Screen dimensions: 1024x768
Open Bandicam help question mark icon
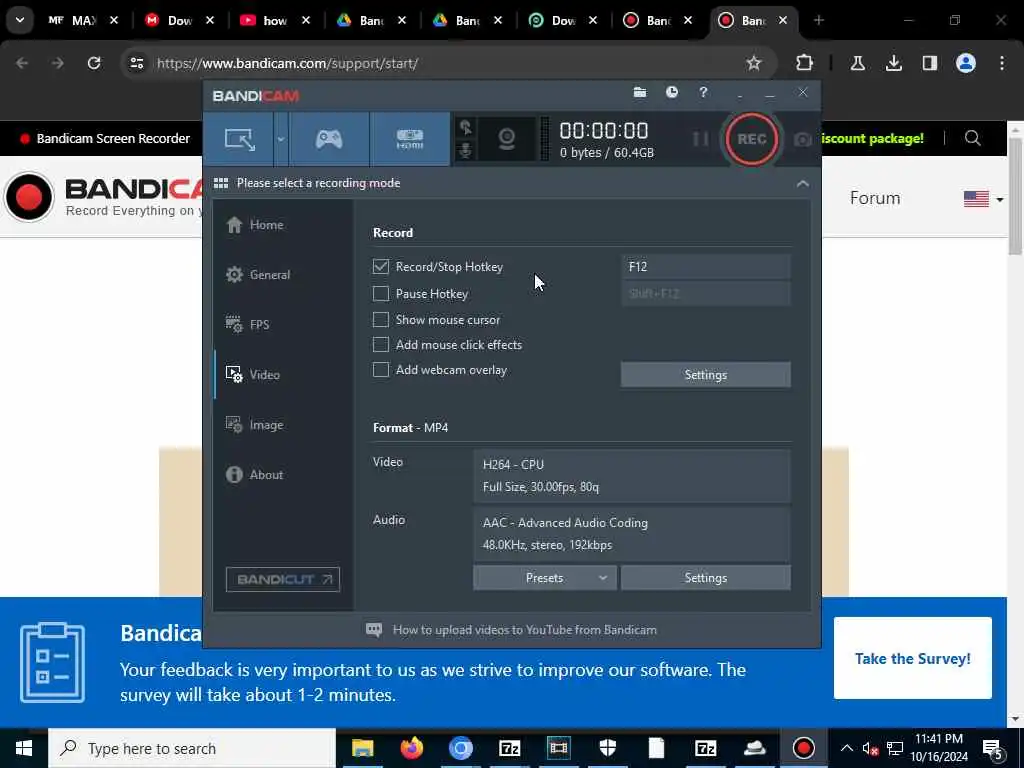click(x=703, y=92)
